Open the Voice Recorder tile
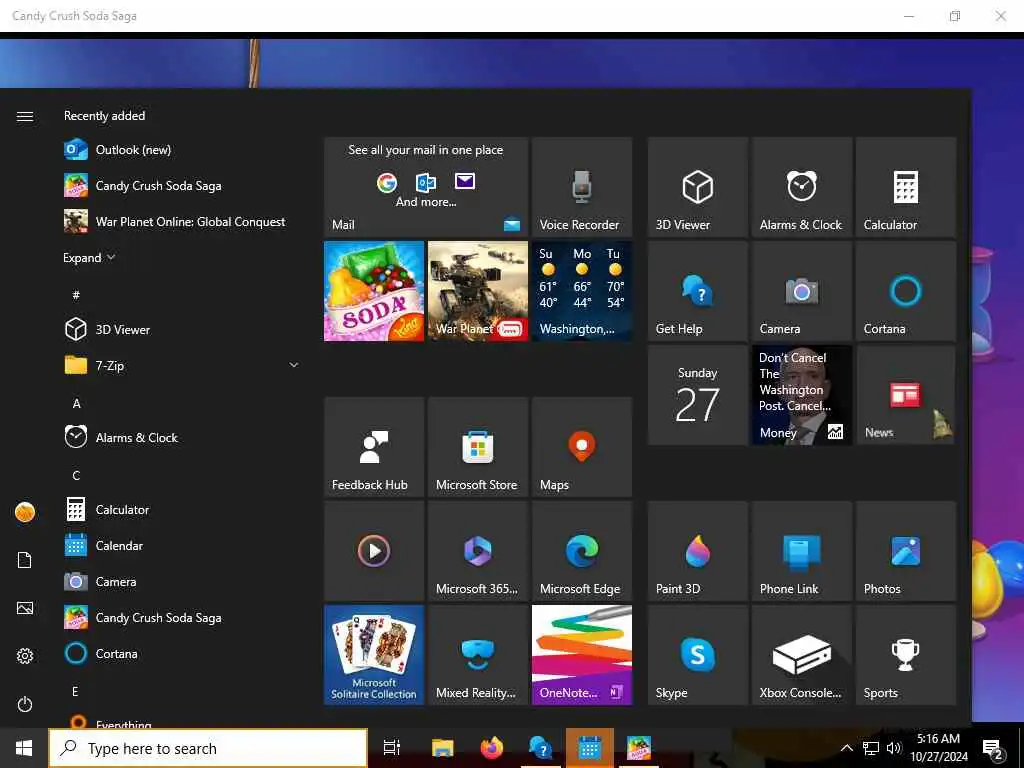The image size is (1024, 768). click(x=582, y=187)
